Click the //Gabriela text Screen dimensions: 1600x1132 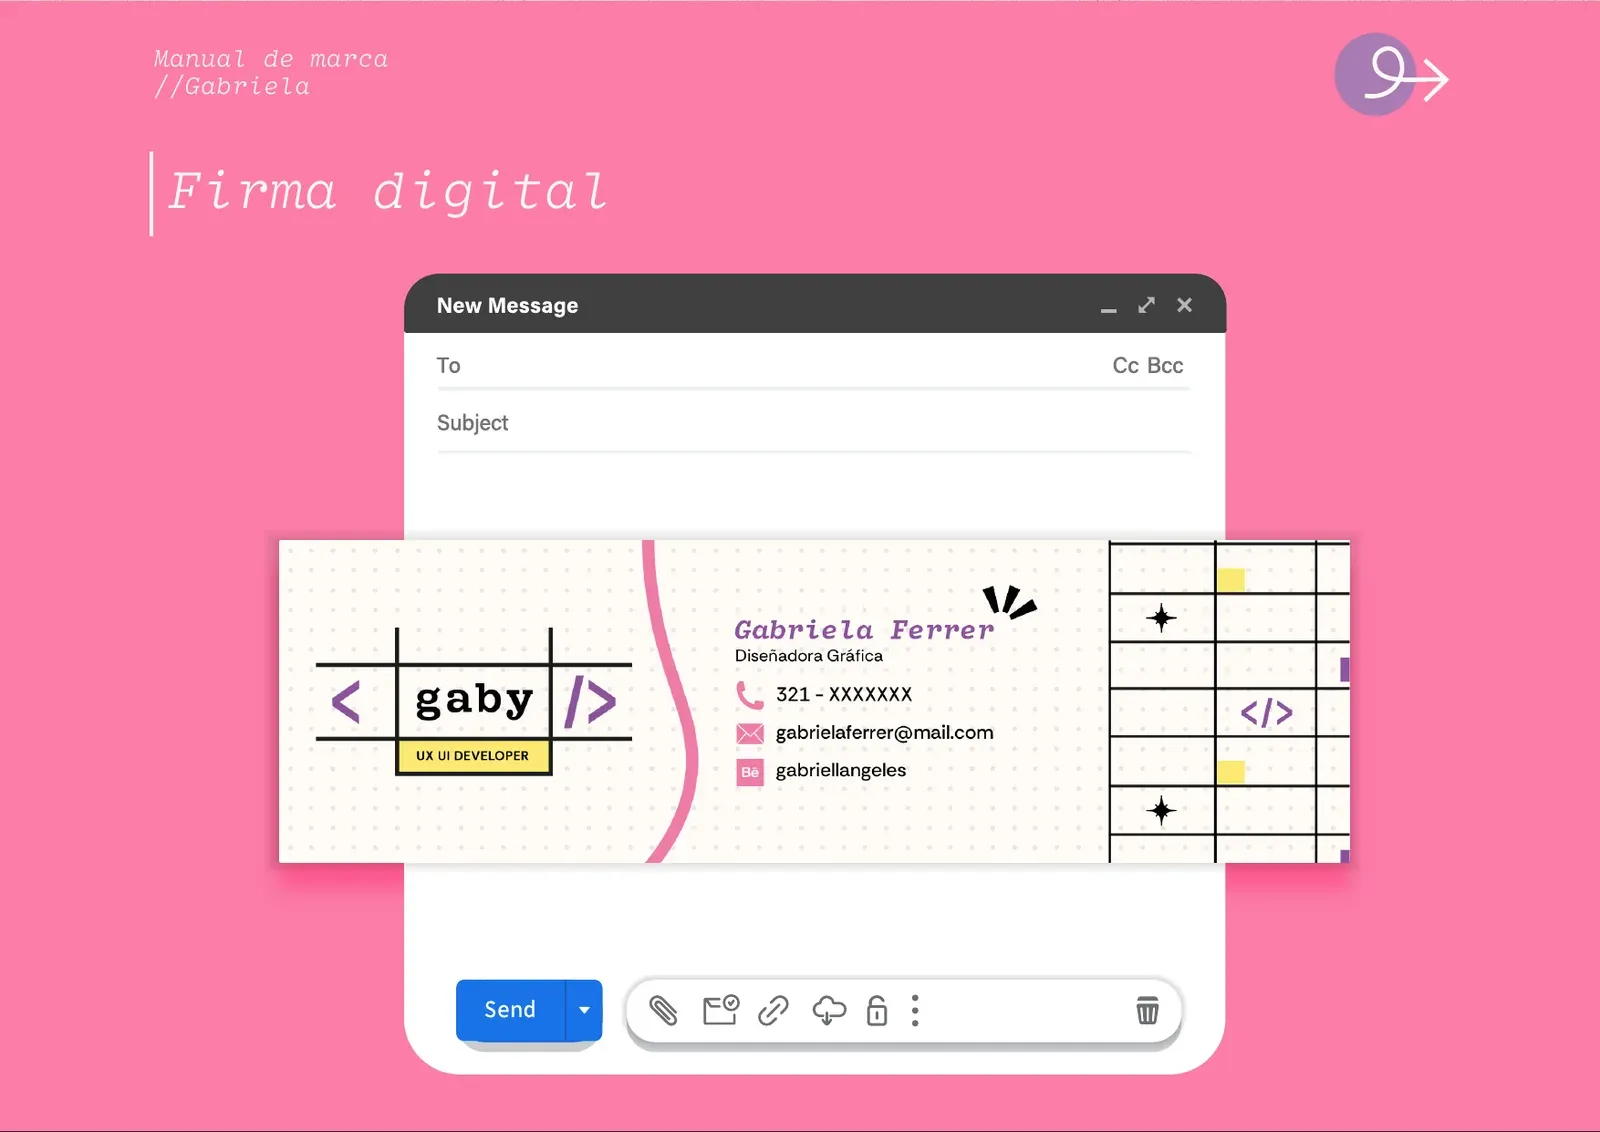pyautogui.click(x=232, y=87)
